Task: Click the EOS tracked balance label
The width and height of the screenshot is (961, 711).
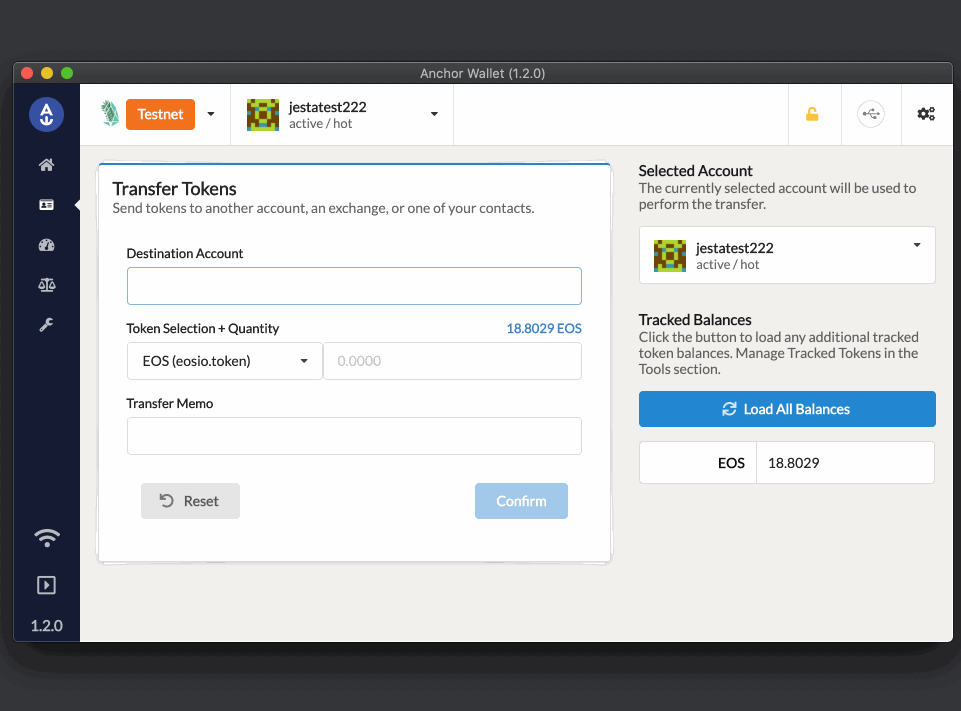Action: point(731,463)
